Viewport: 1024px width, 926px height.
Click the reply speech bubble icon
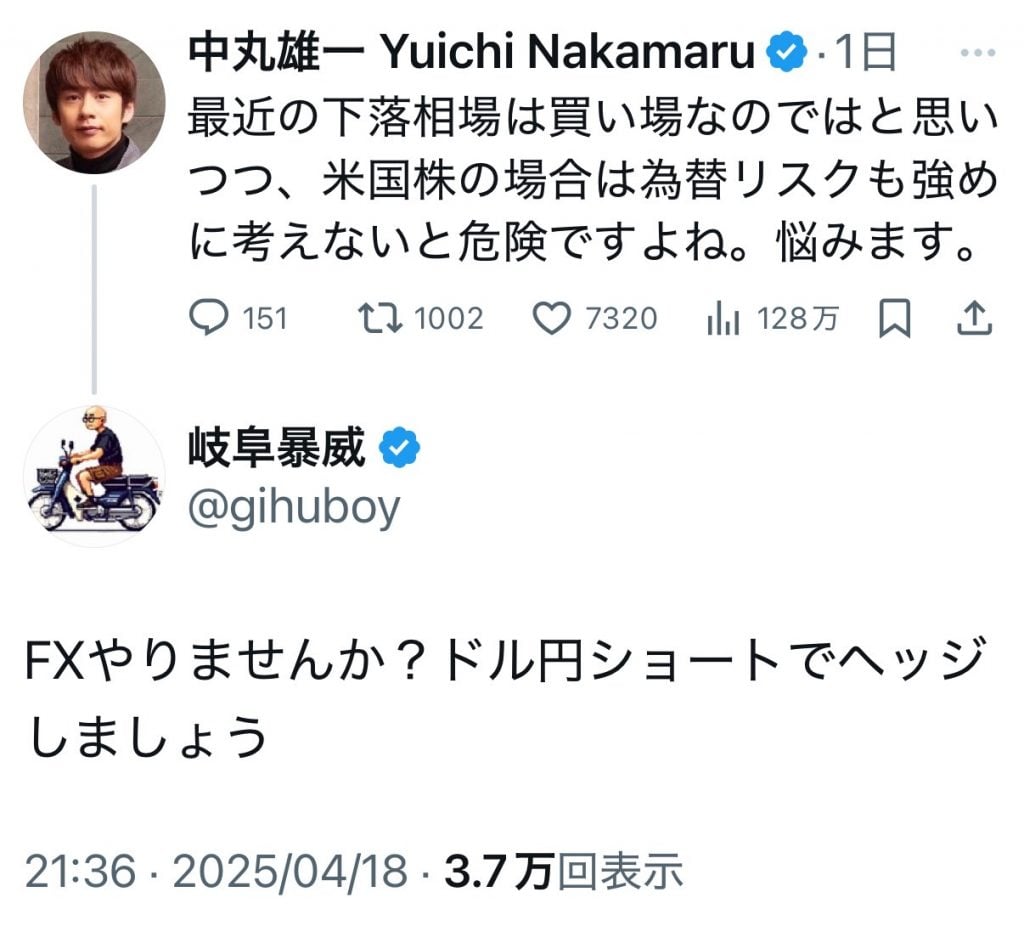210,319
